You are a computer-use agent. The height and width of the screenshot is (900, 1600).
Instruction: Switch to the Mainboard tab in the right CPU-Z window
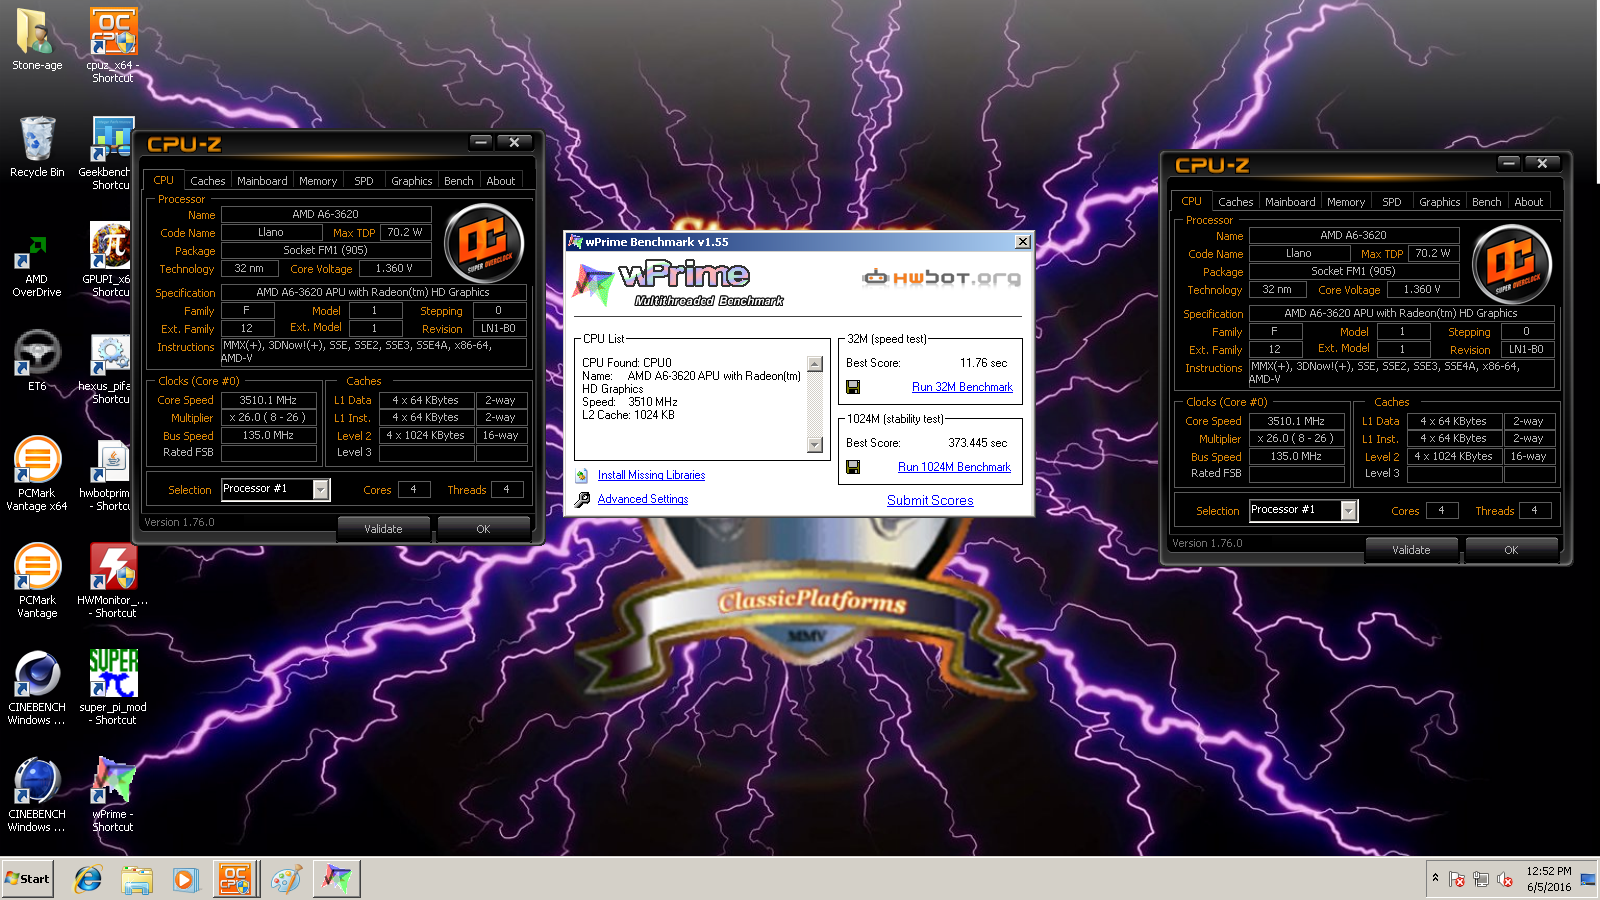click(1290, 202)
